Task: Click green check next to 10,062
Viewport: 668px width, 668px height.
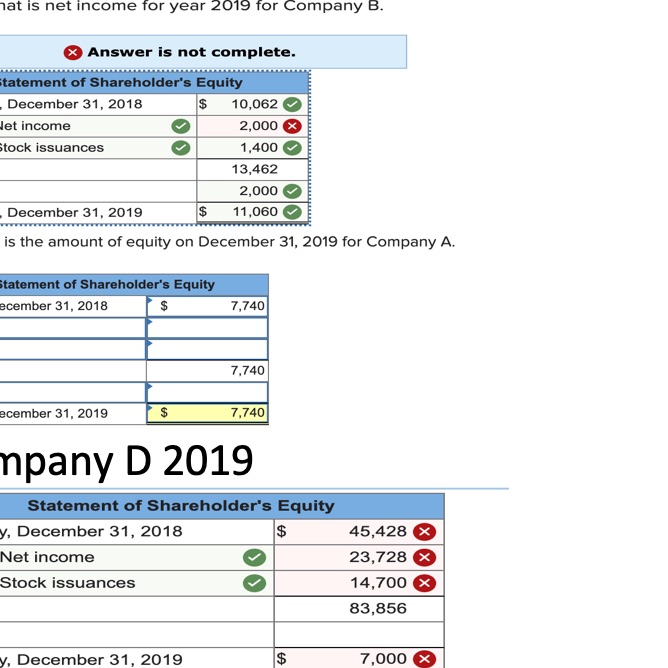Action: click(x=292, y=104)
